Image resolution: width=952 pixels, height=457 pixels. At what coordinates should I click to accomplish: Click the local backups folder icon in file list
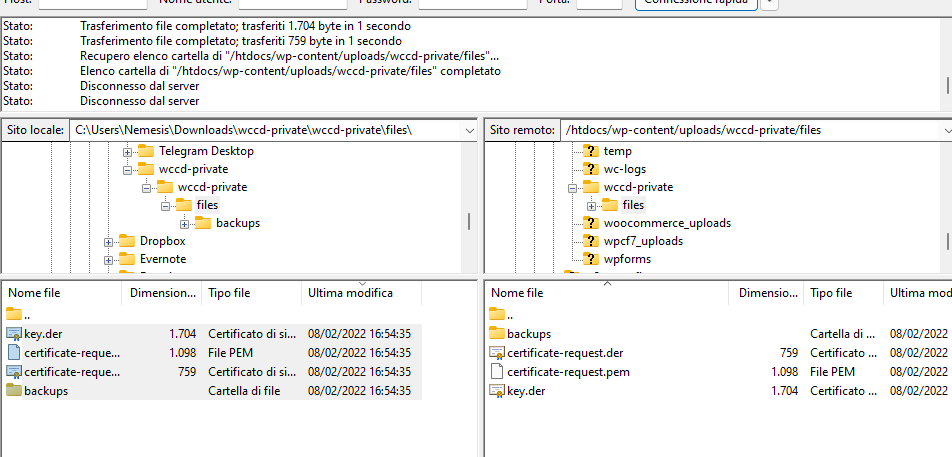click(14, 391)
